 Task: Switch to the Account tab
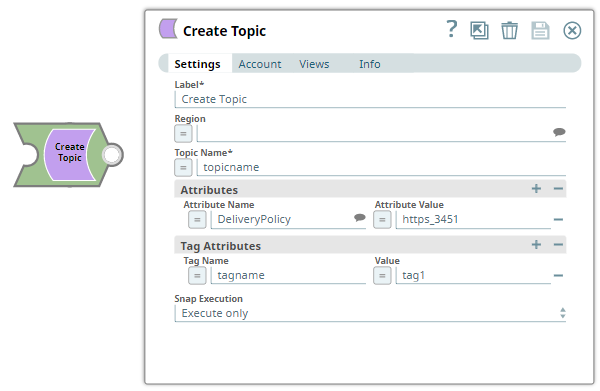tap(260, 64)
